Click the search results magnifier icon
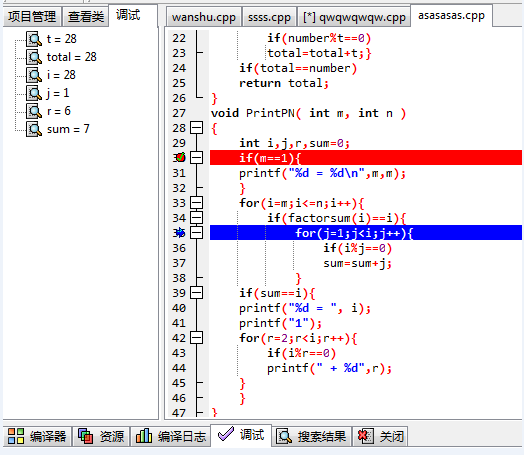 (284, 436)
